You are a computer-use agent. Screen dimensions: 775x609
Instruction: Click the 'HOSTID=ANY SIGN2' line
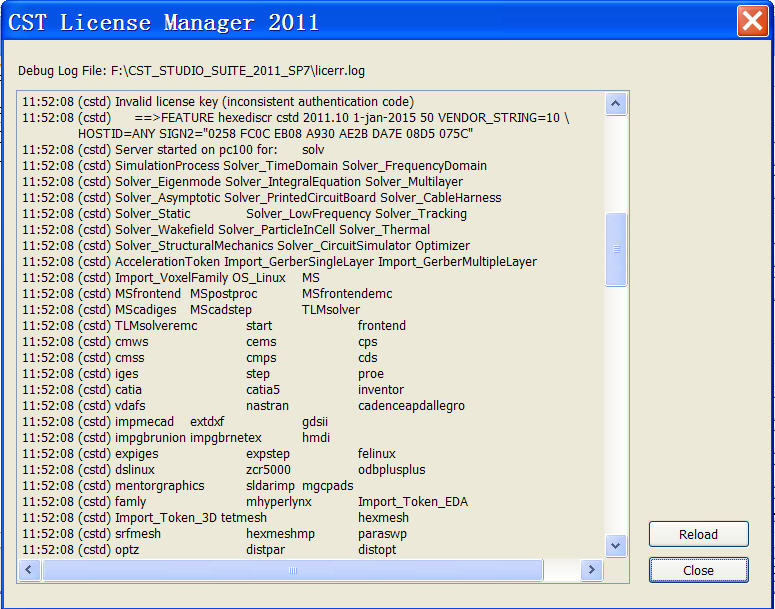(x=275, y=134)
